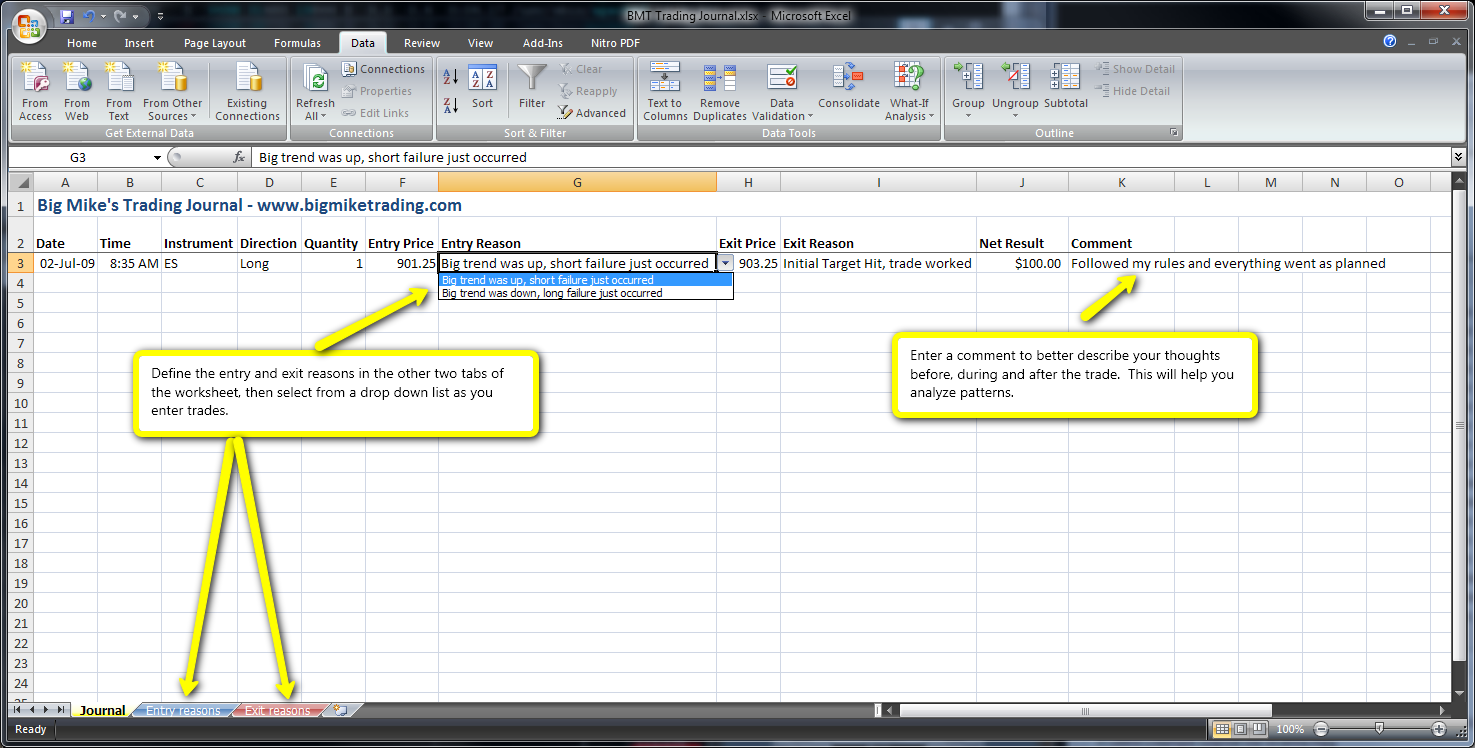
Task: Select row 3 header
Action: (x=20, y=263)
